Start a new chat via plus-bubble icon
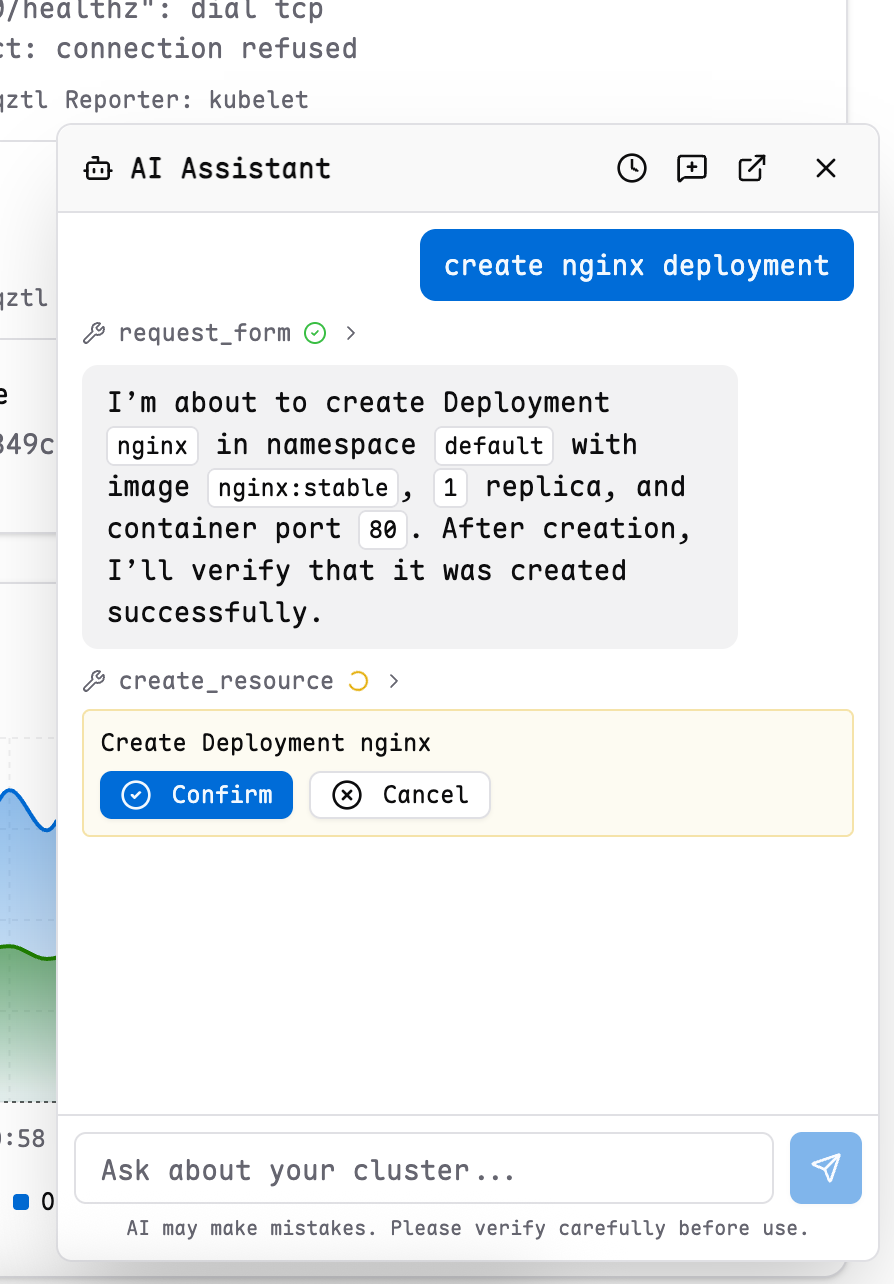894x1284 pixels. (x=691, y=168)
